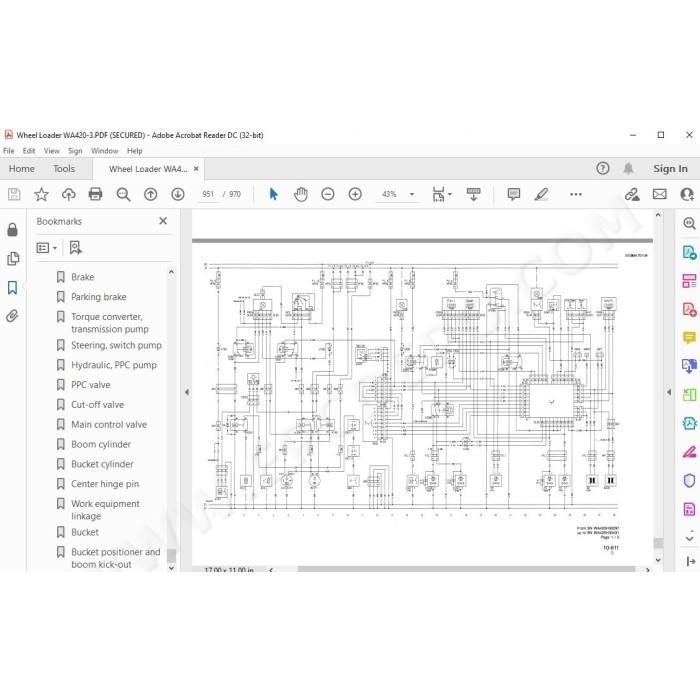
Task: Open the Parking brake bookmark
Action: coord(99,297)
